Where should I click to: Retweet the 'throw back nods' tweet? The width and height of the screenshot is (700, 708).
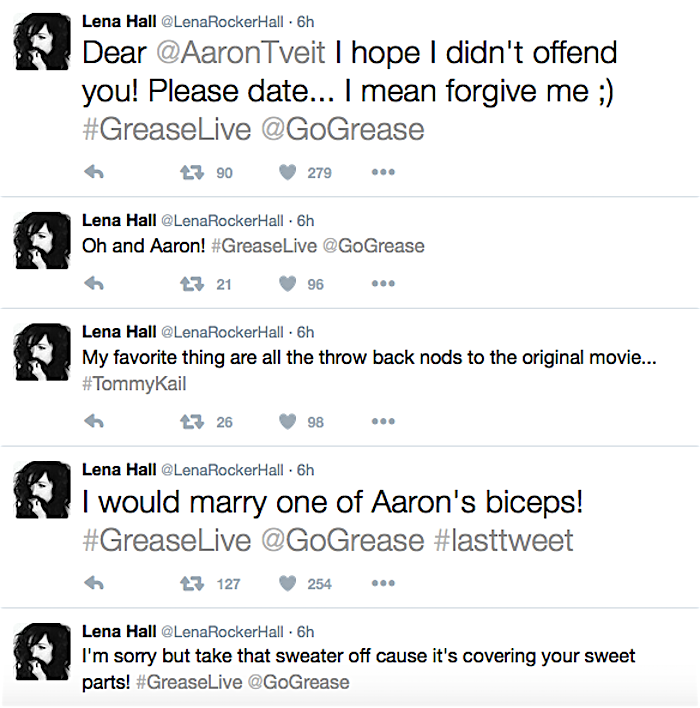click(x=190, y=422)
